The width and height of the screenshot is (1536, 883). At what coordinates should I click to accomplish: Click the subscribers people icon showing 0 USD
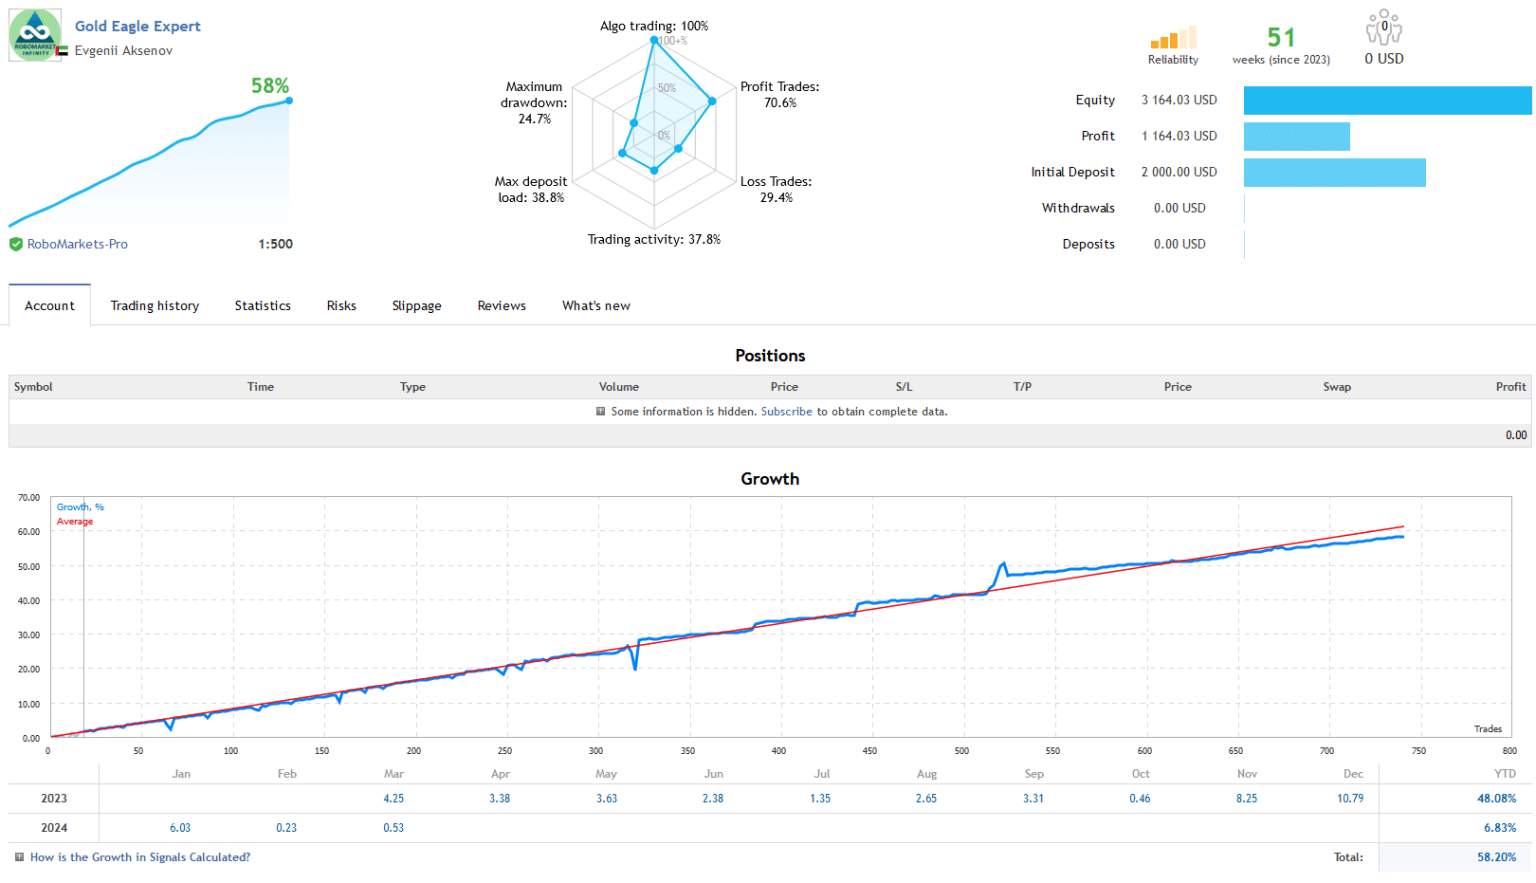pyautogui.click(x=1383, y=25)
